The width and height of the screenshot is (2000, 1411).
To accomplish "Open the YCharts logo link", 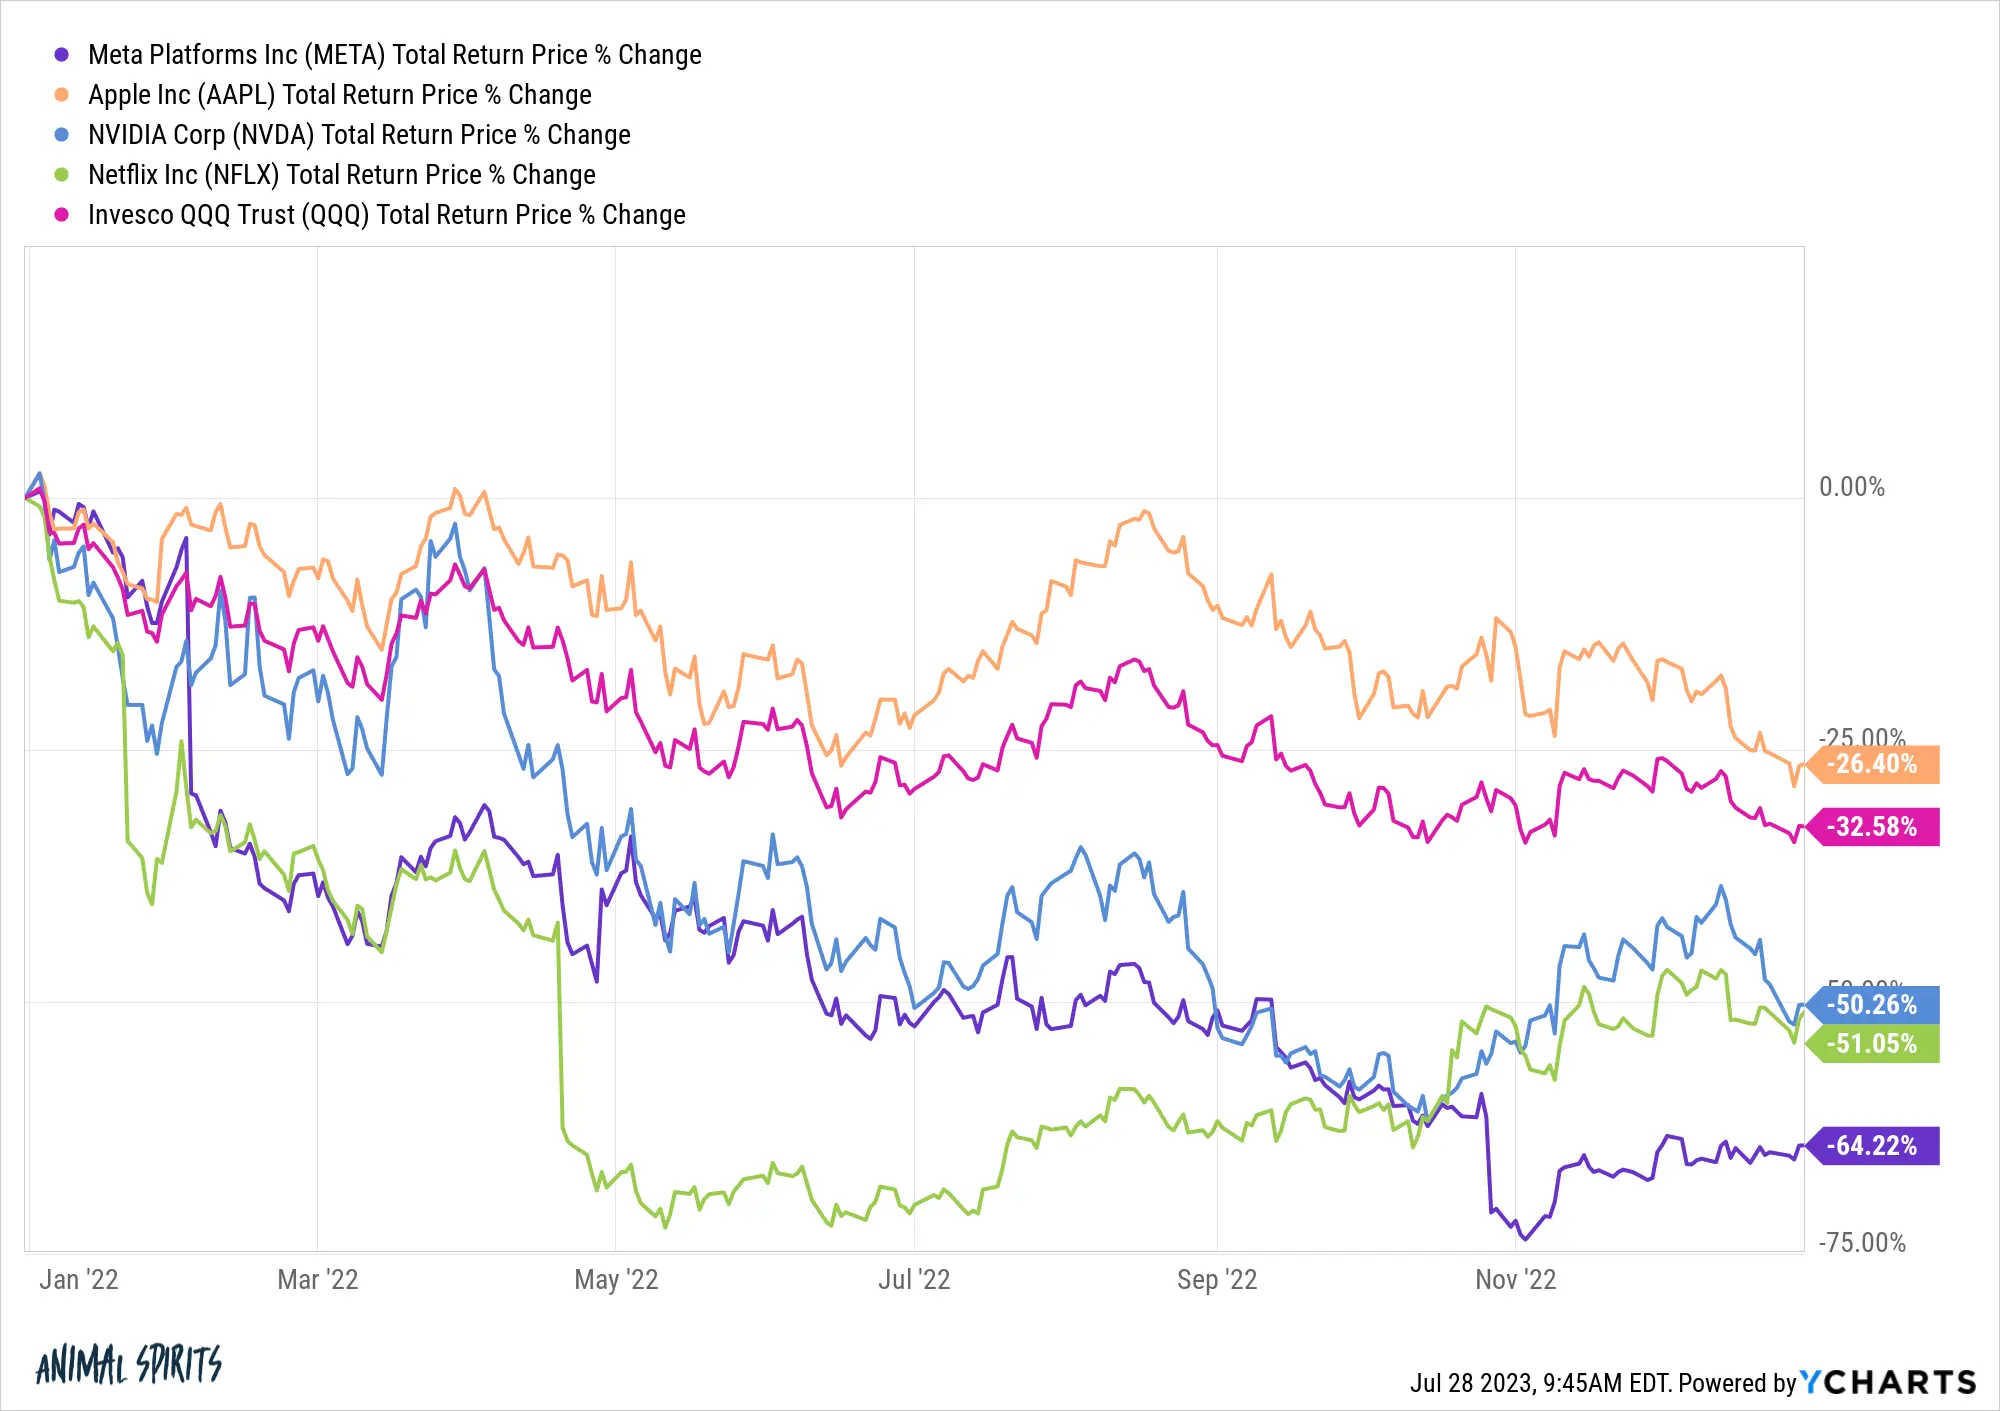I will click(1889, 1382).
